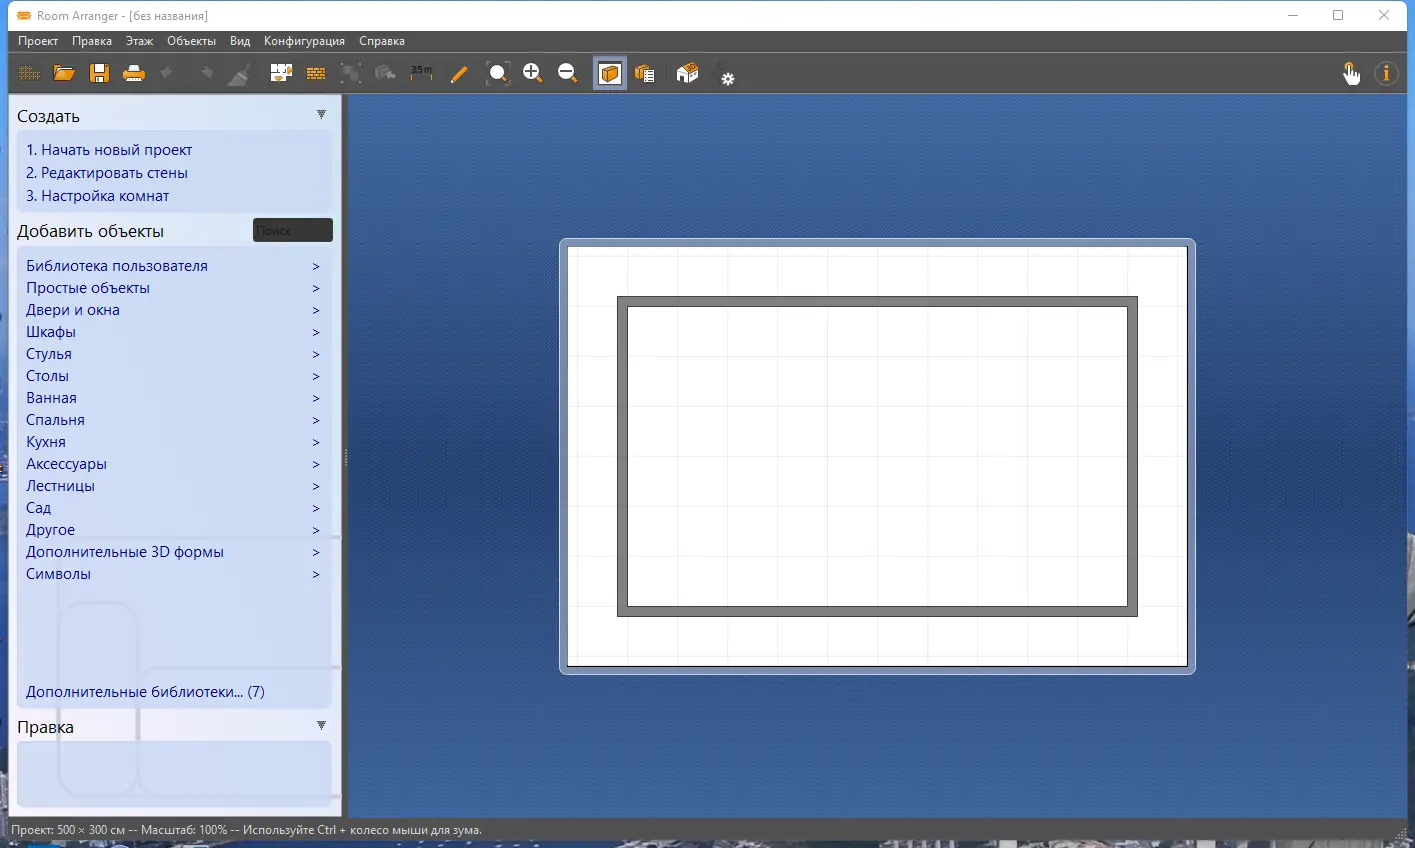1415x848 pixels.
Task: Expand Шкафы category
Action: tap(173, 332)
